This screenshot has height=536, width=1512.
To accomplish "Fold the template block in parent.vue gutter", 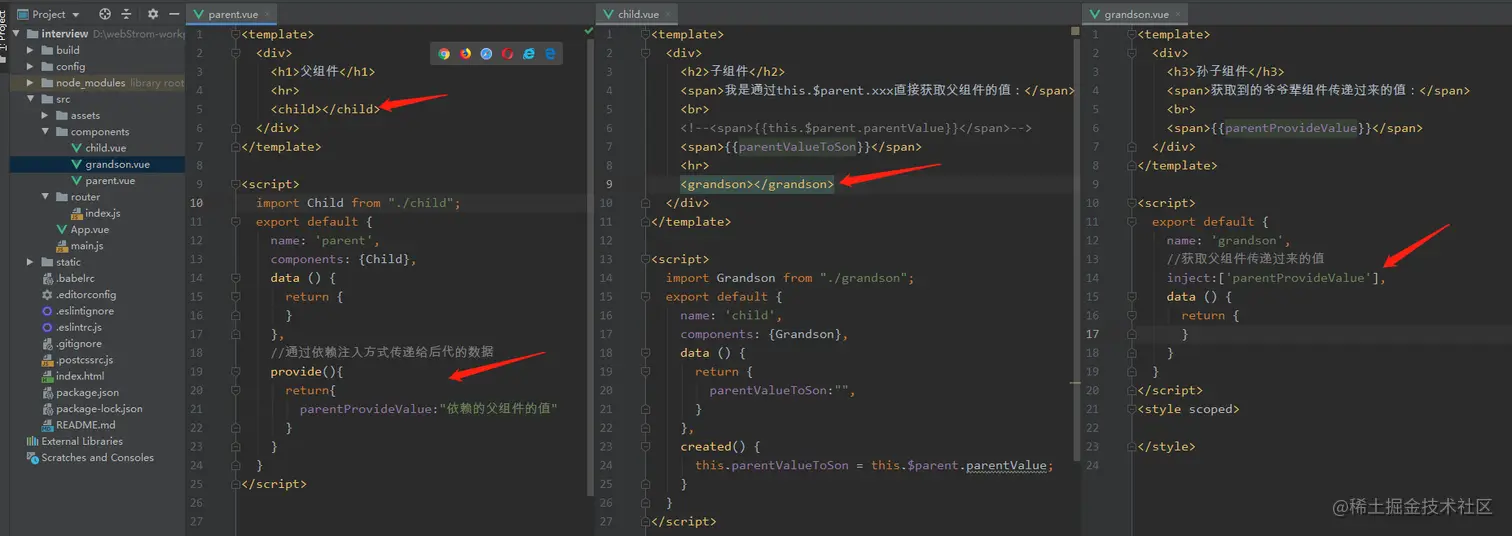I will pos(238,34).
